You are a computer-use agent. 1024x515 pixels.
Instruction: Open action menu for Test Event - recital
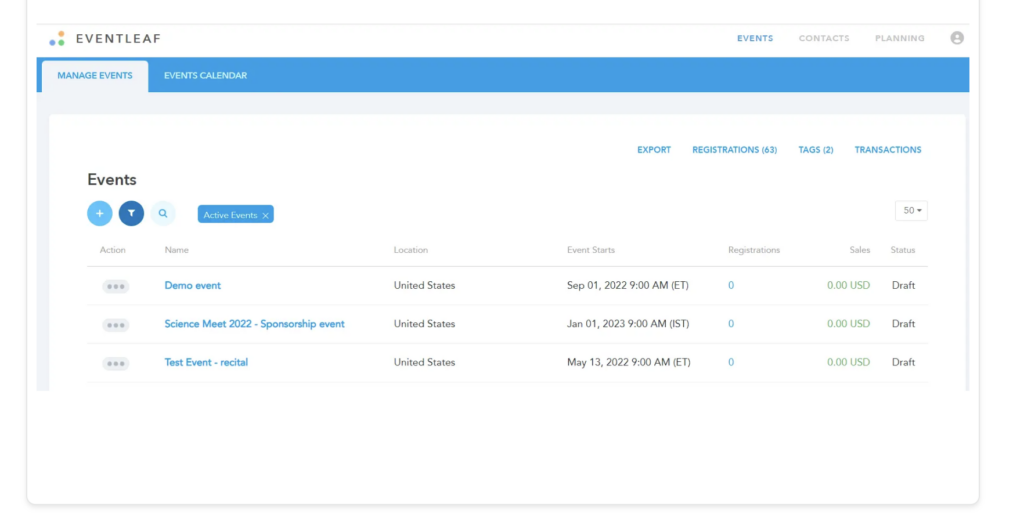(x=115, y=363)
